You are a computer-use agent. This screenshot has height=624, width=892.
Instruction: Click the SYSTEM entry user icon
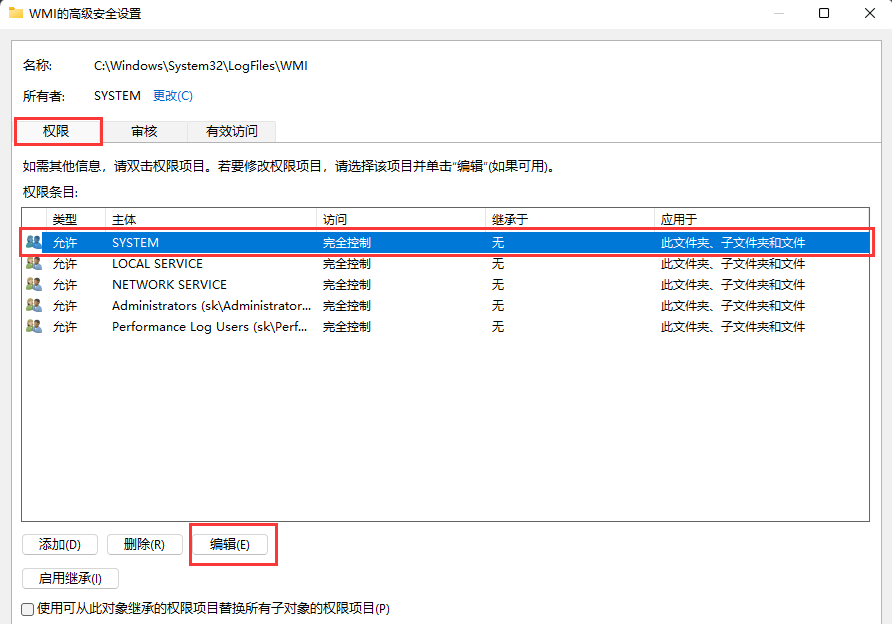34,243
